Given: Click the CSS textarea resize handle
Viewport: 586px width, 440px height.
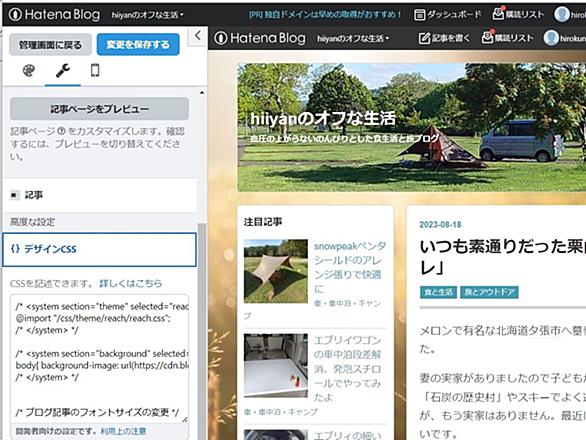Looking at the screenshot, I should click(185, 420).
